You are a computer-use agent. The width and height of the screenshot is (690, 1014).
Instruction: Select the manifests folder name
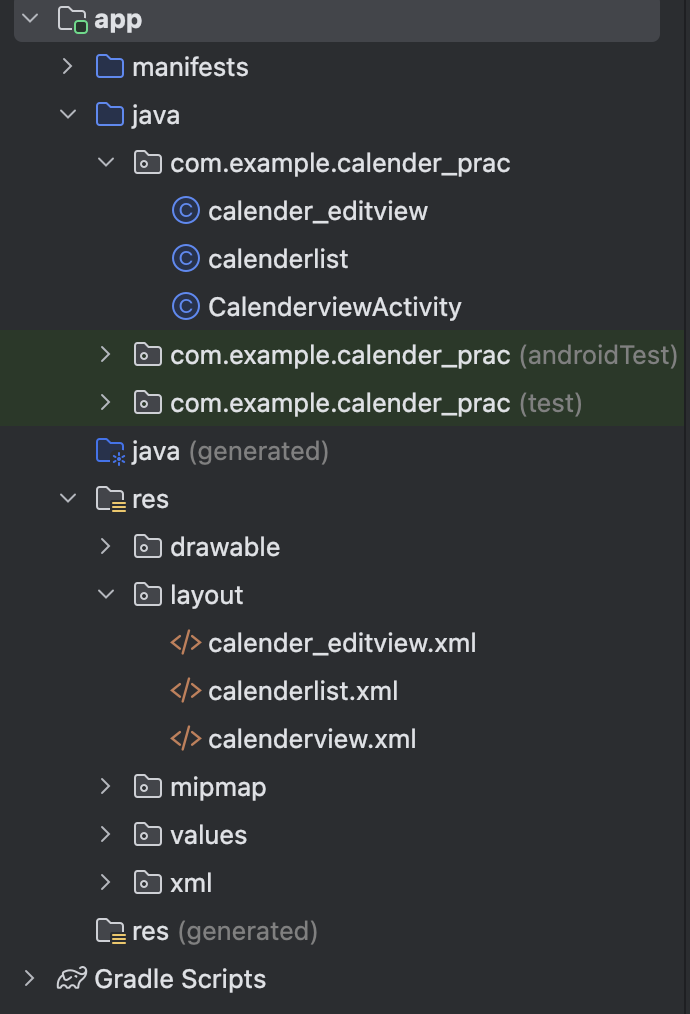point(190,67)
